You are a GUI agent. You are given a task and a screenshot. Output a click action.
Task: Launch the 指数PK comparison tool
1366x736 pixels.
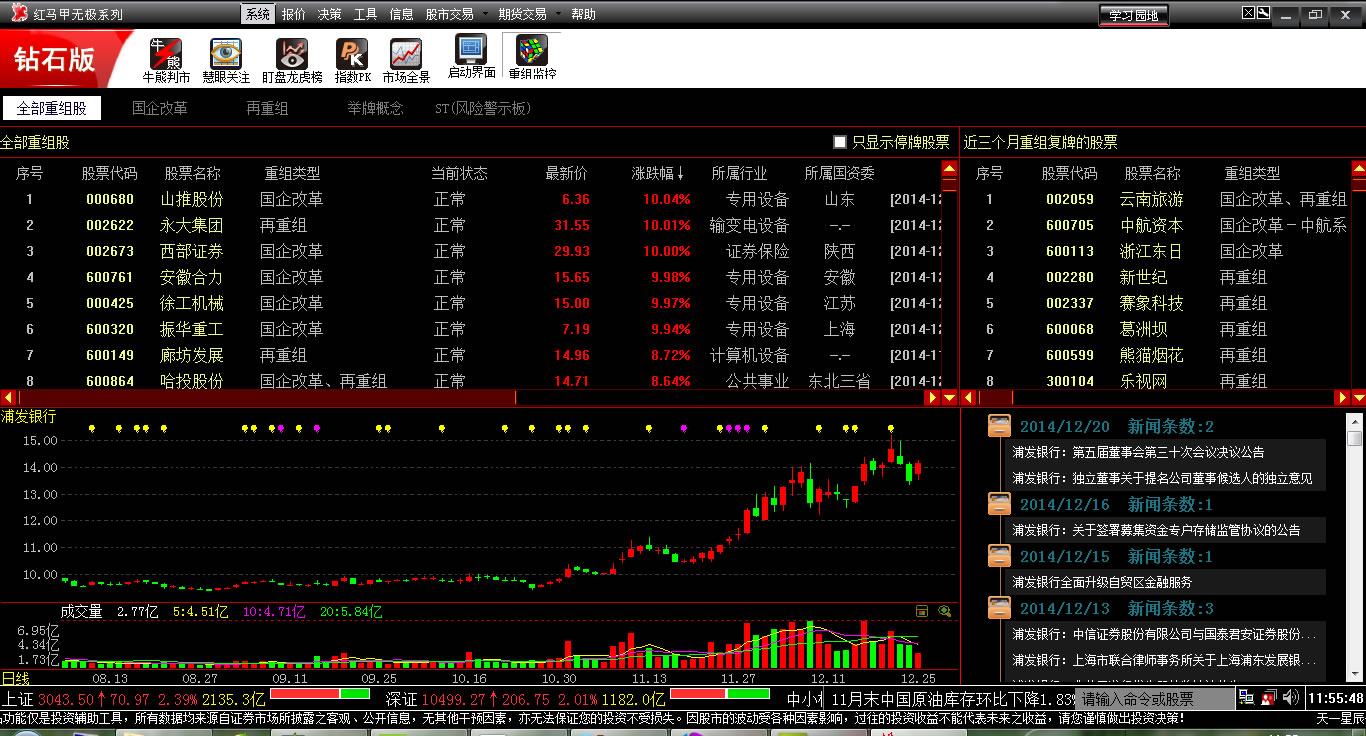tap(352, 60)
